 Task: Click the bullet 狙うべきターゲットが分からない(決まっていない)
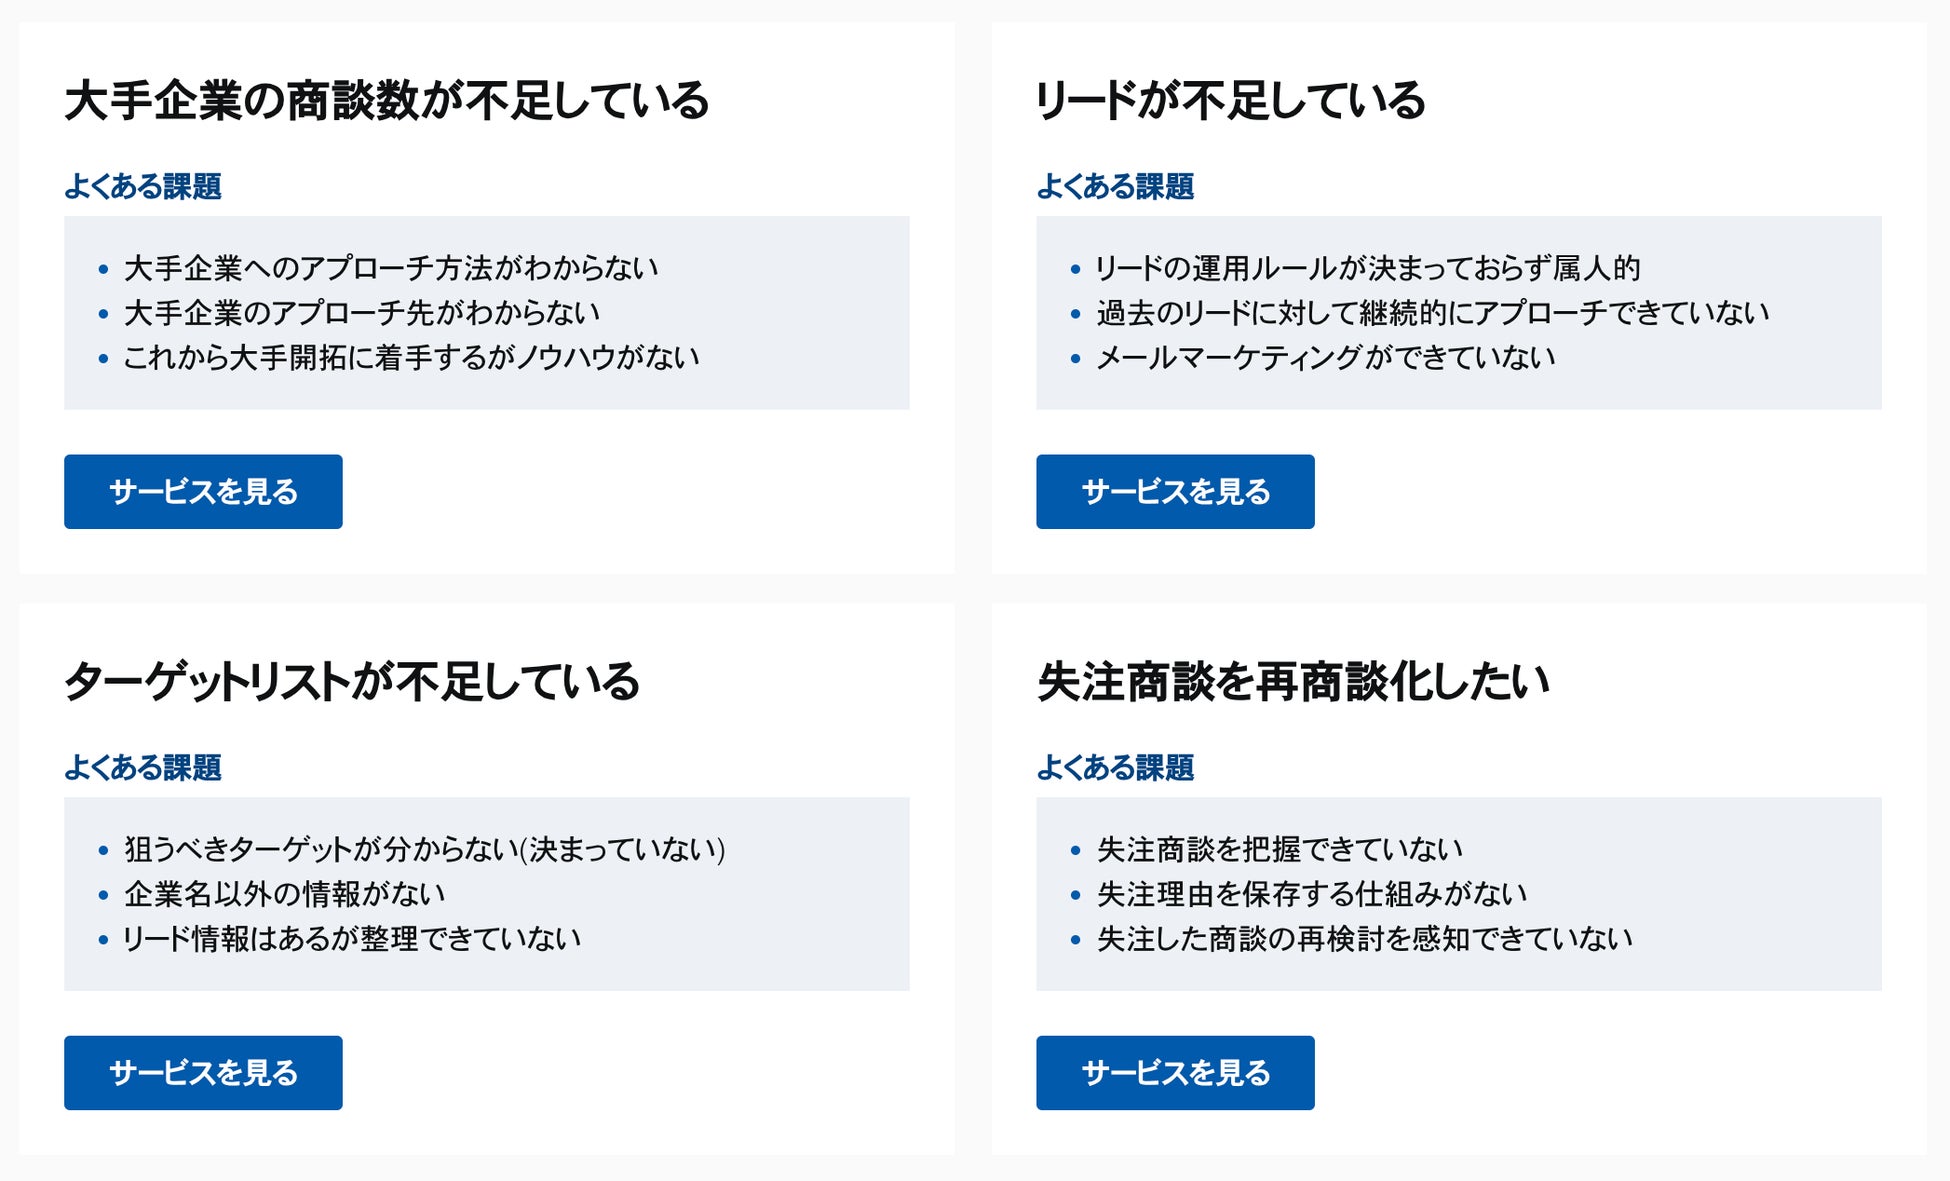point(425,849)
